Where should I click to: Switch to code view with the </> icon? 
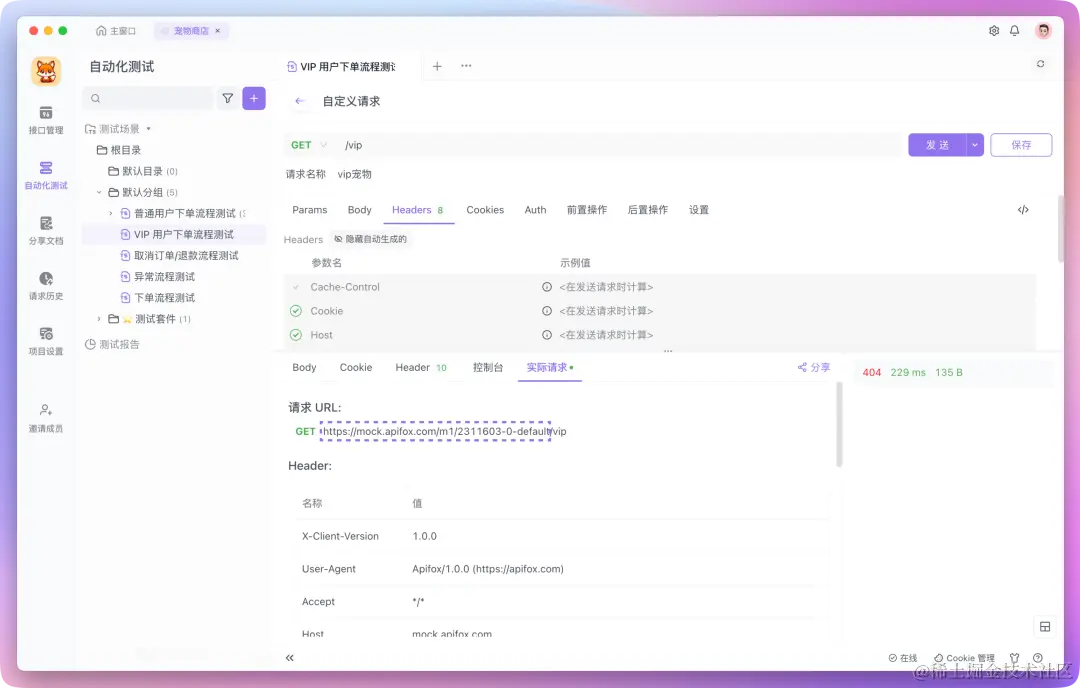point(1023,210)
